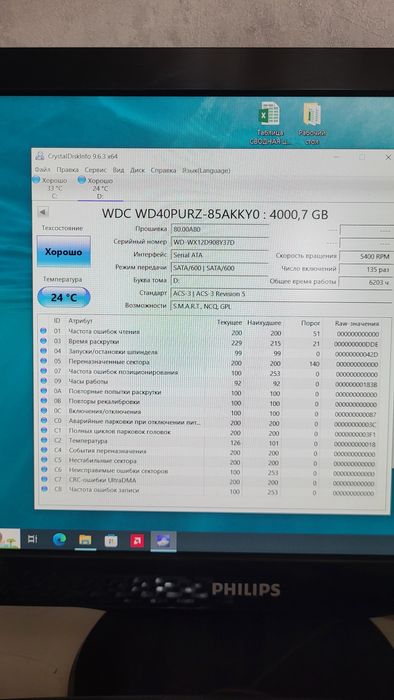This screenshot has height=700, width=394.
Task: Click the 24 °C temperature button
Action: point(63,297)
